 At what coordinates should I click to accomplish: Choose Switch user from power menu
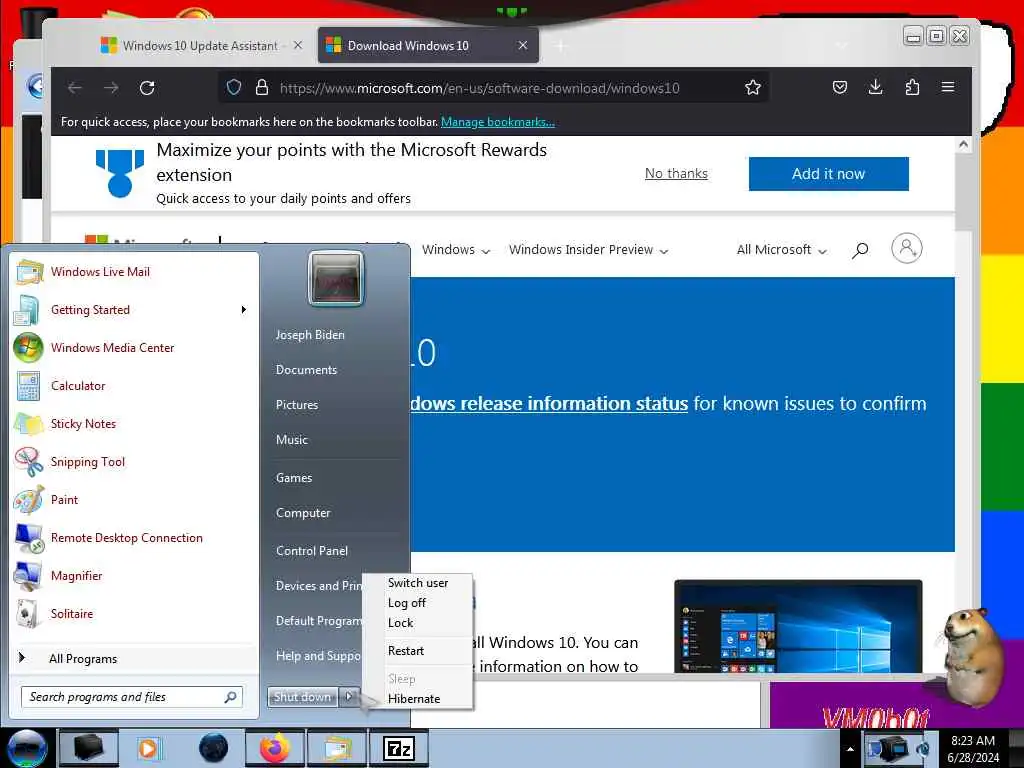(x=418, y=583)
